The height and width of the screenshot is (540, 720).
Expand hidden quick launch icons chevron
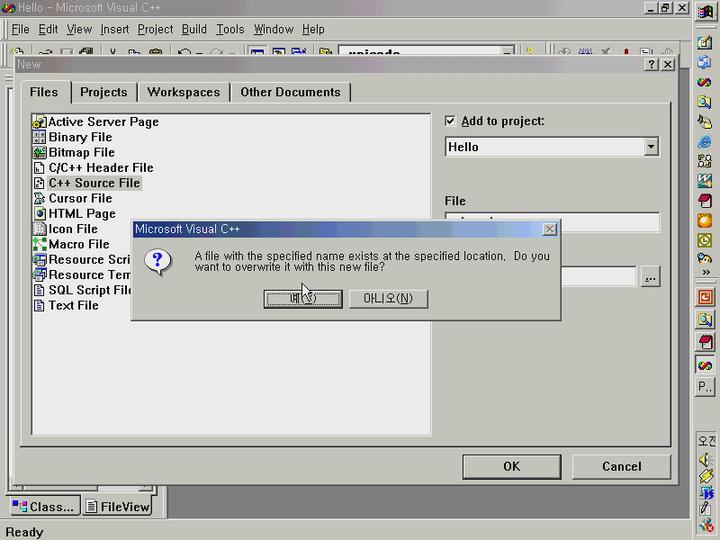click(706, 272)
